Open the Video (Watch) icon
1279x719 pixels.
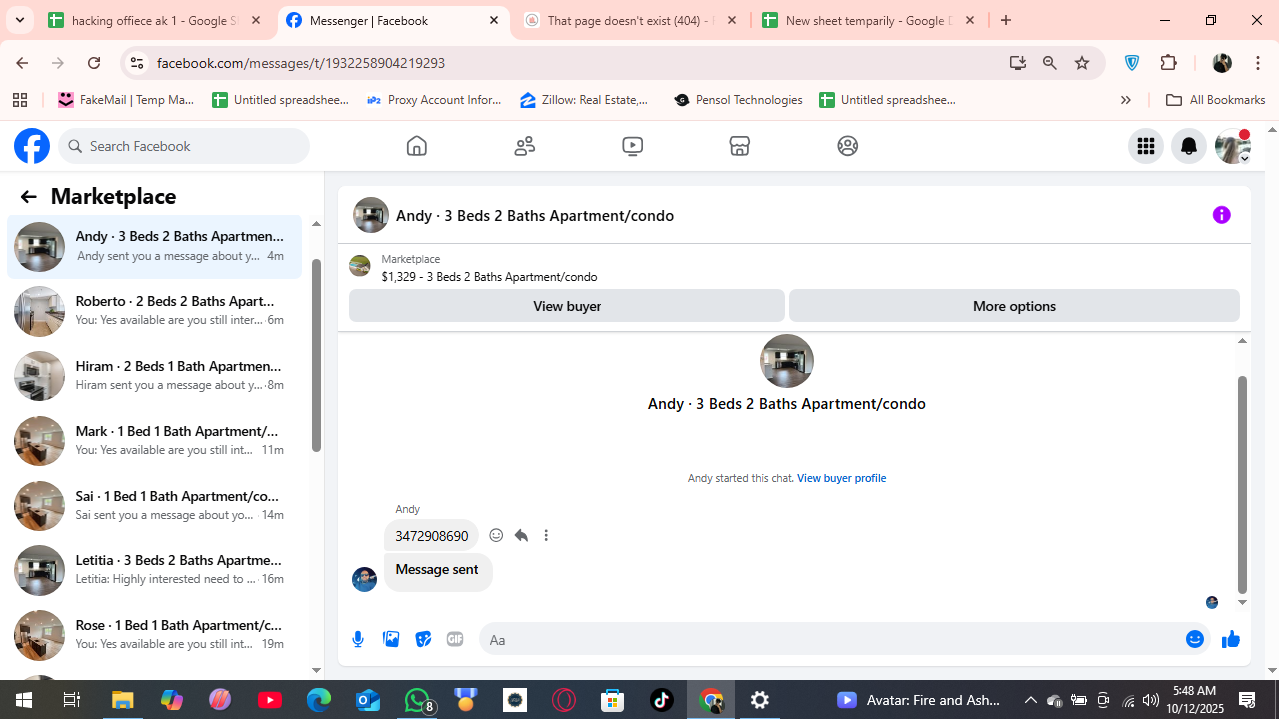(632, 146)
